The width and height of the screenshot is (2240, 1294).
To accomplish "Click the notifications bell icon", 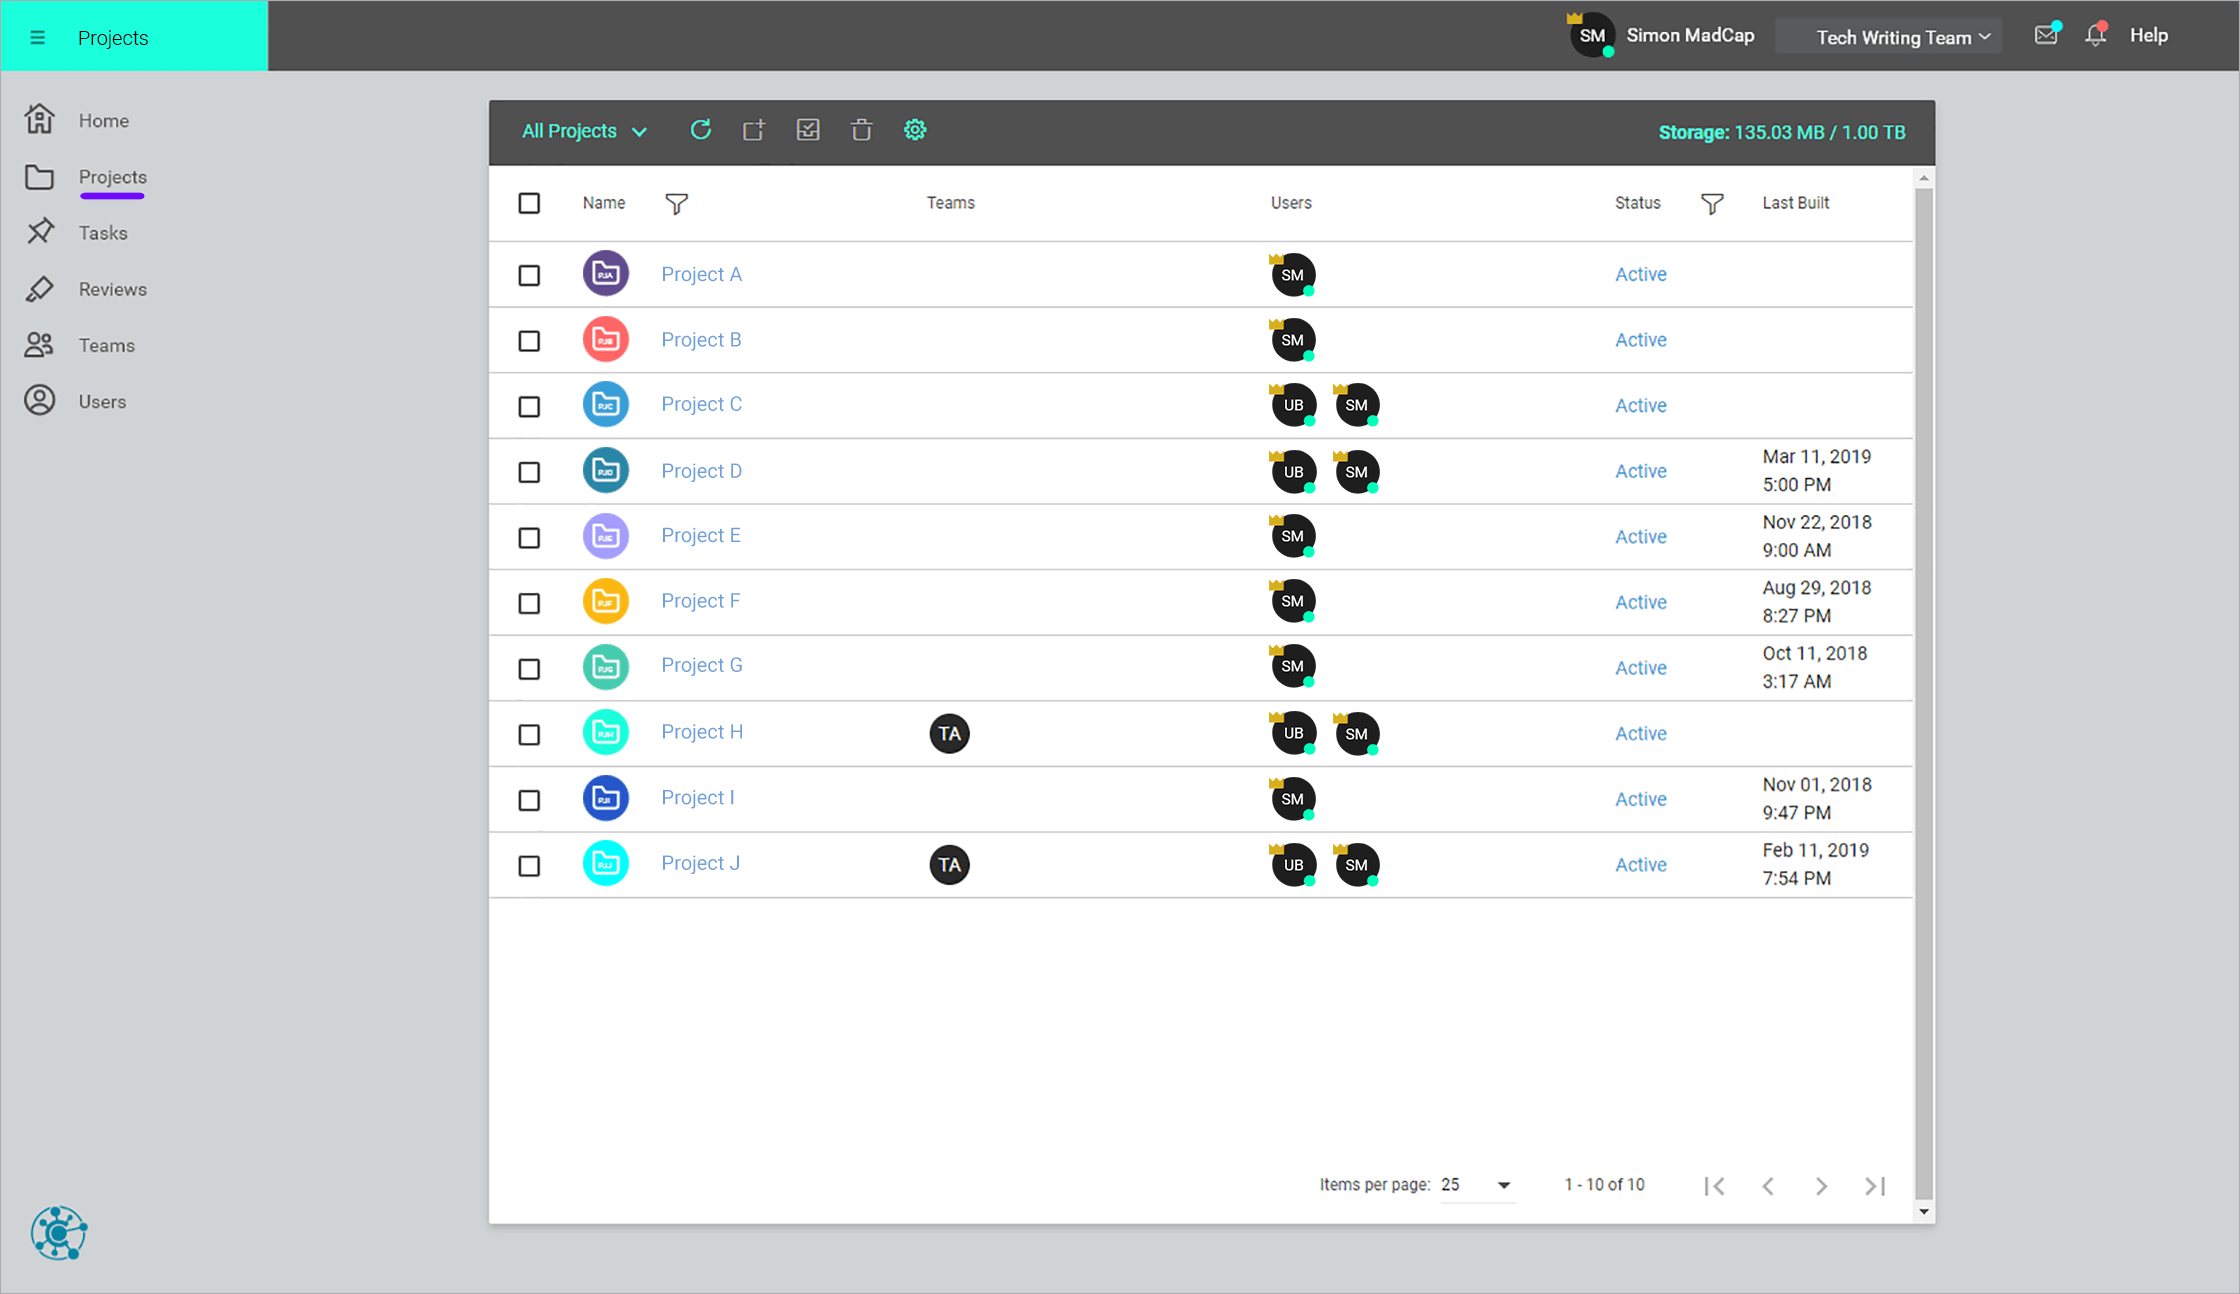I will coord(2095,35).
